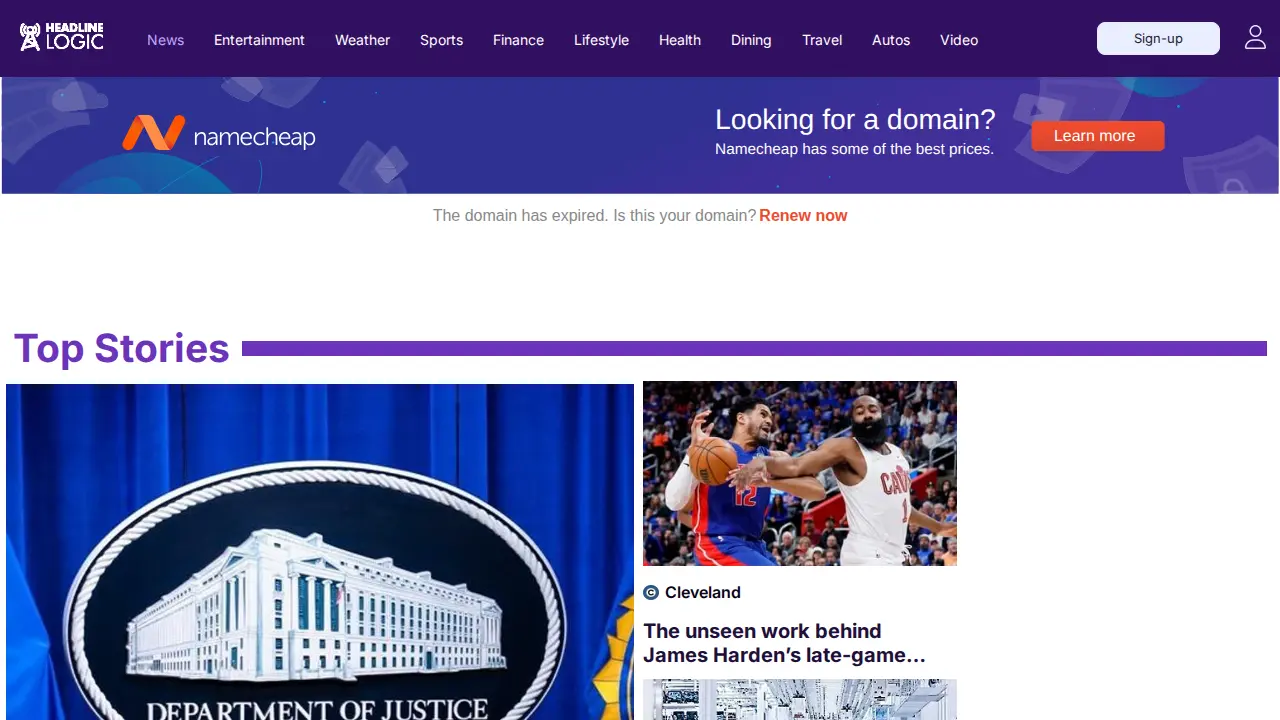The image size is (1280, 720).
Task: Click the Headline Logic logo
Action: (x=62, y=38)
